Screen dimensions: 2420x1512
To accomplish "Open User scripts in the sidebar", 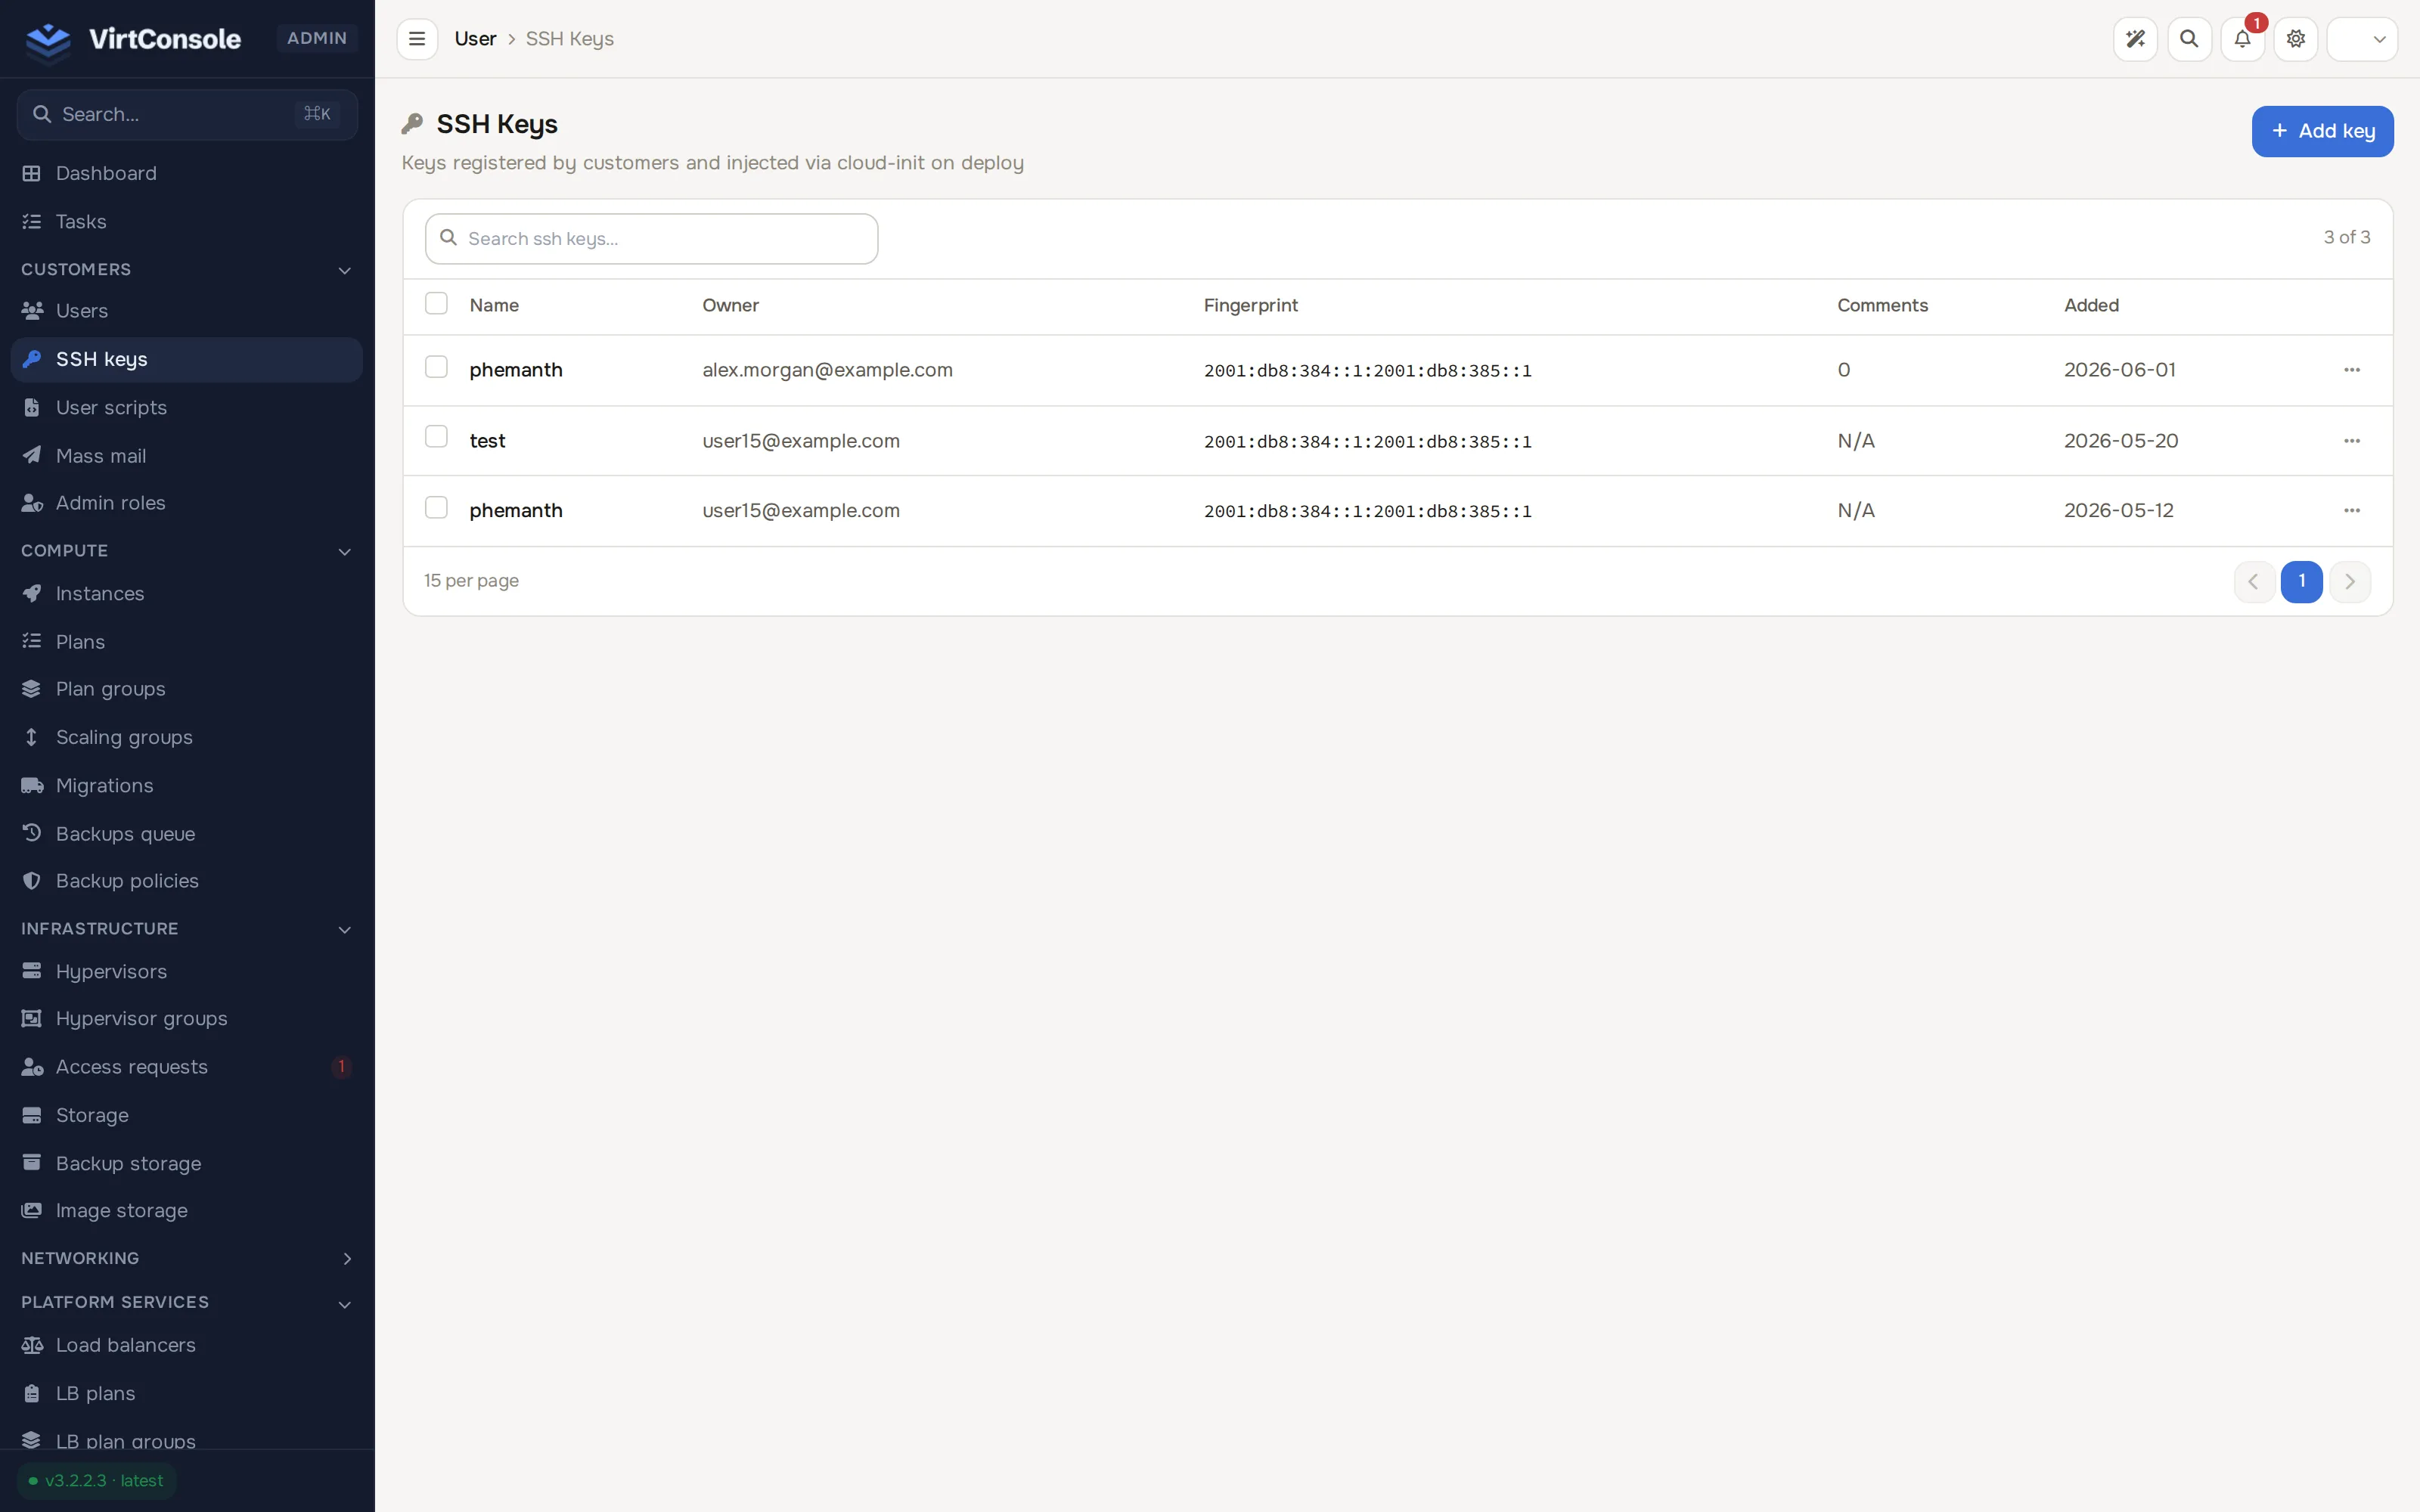I will (x=187, y=408).
